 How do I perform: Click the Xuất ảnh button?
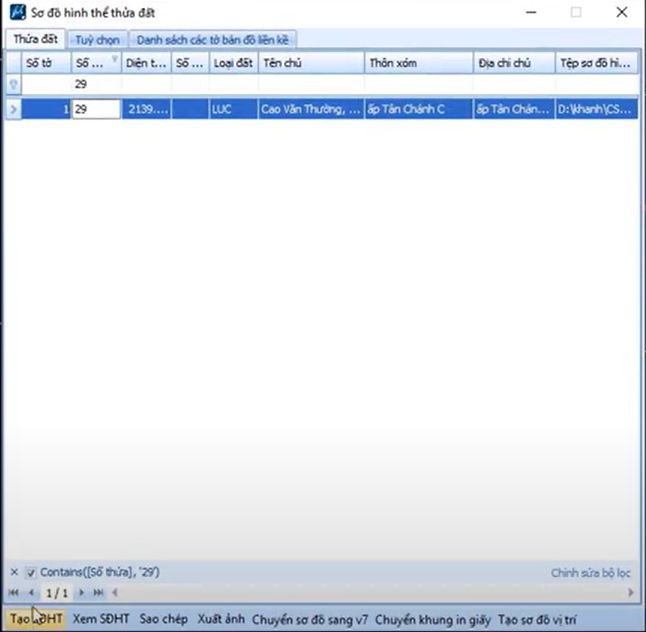[x=221, y=620]
